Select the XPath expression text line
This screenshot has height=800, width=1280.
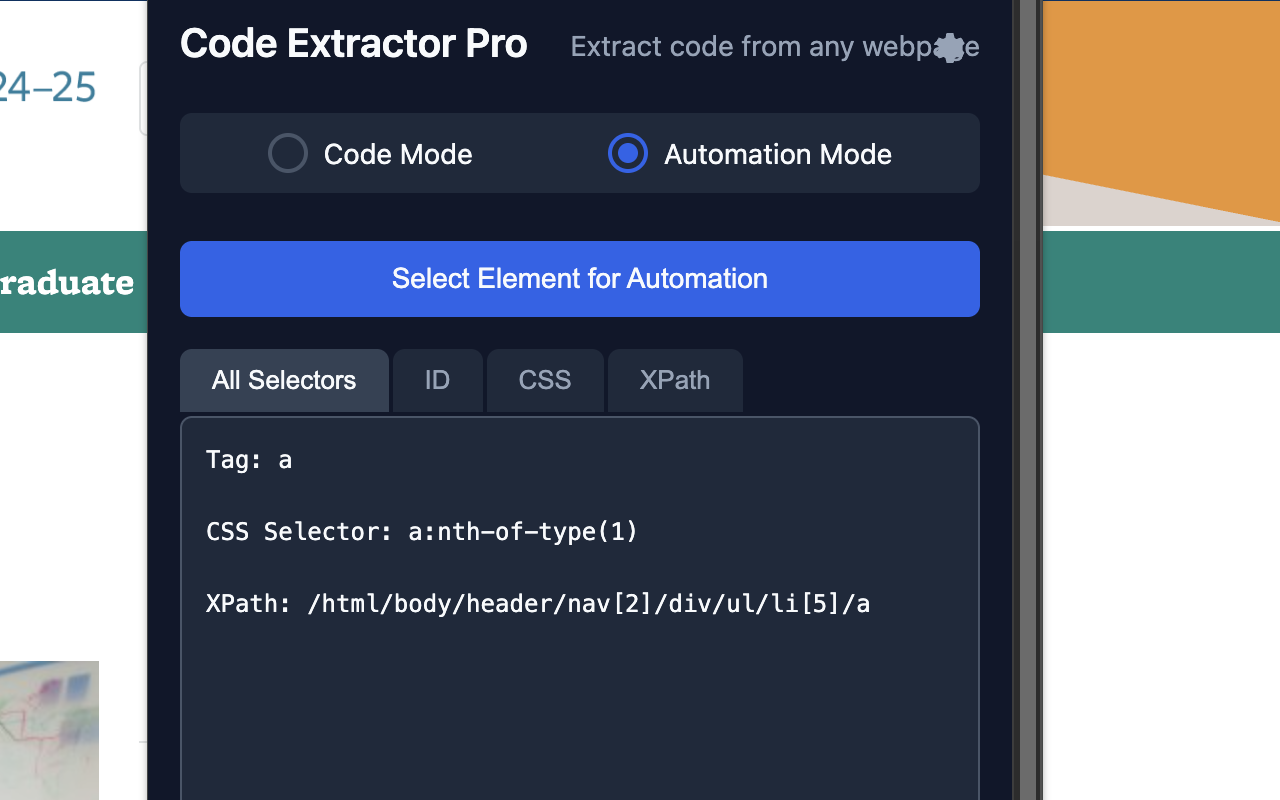point(538,603)
